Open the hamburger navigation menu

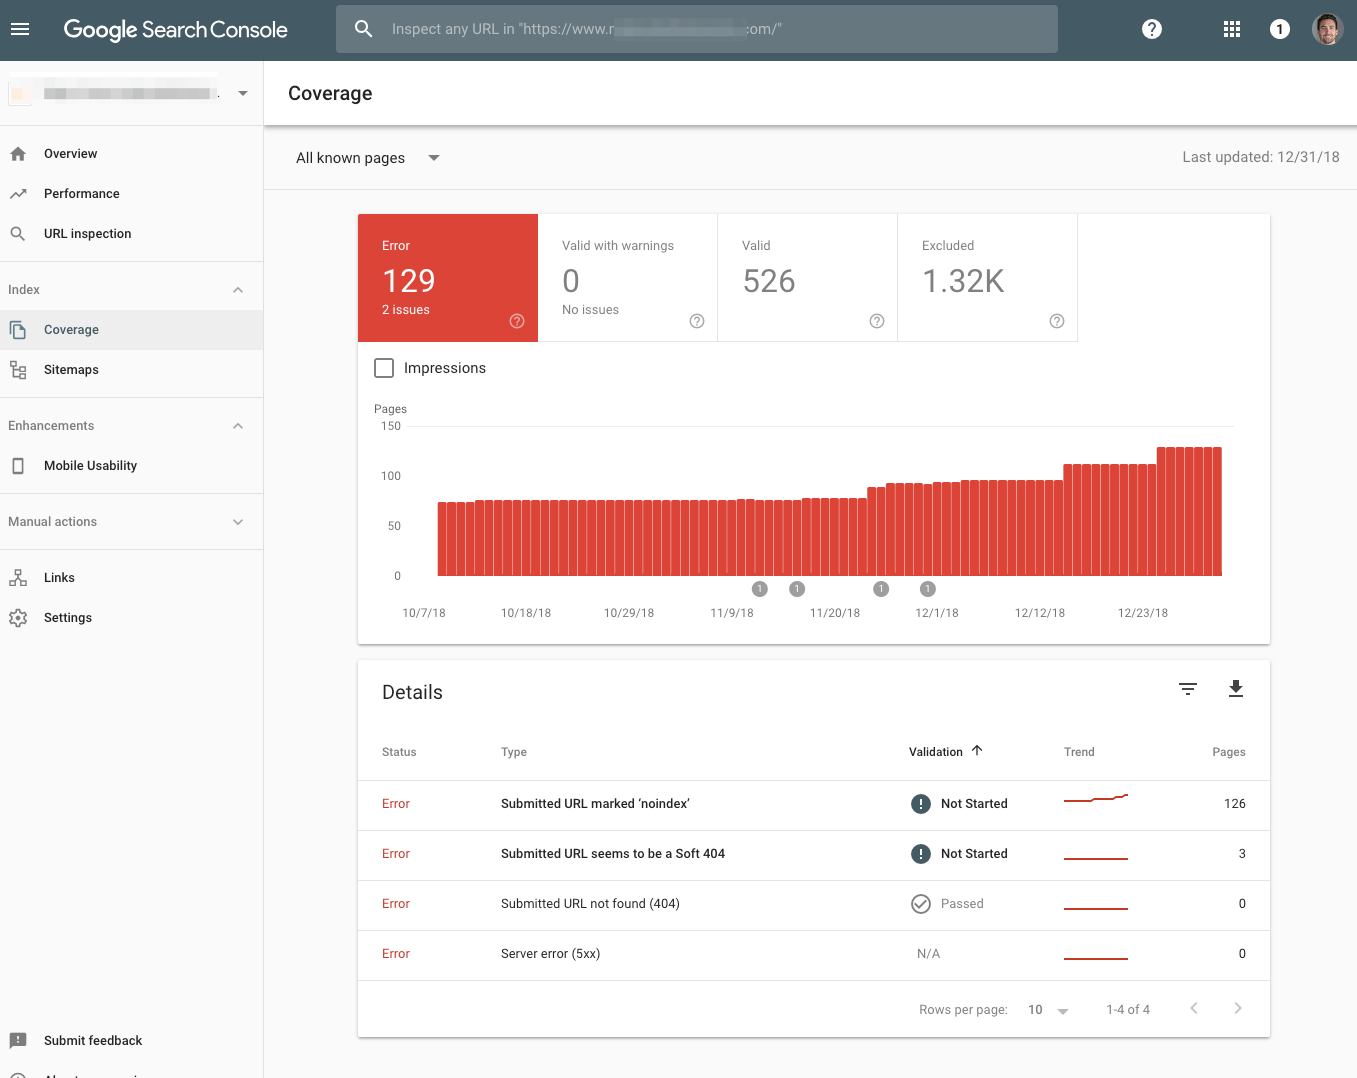click(x=20, y=29)
